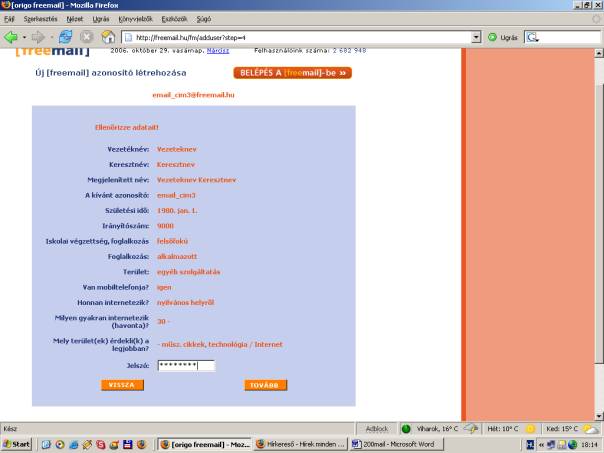The image size is (604, 453).
Task: Go to the Home page icon
Action: point(107,37)
